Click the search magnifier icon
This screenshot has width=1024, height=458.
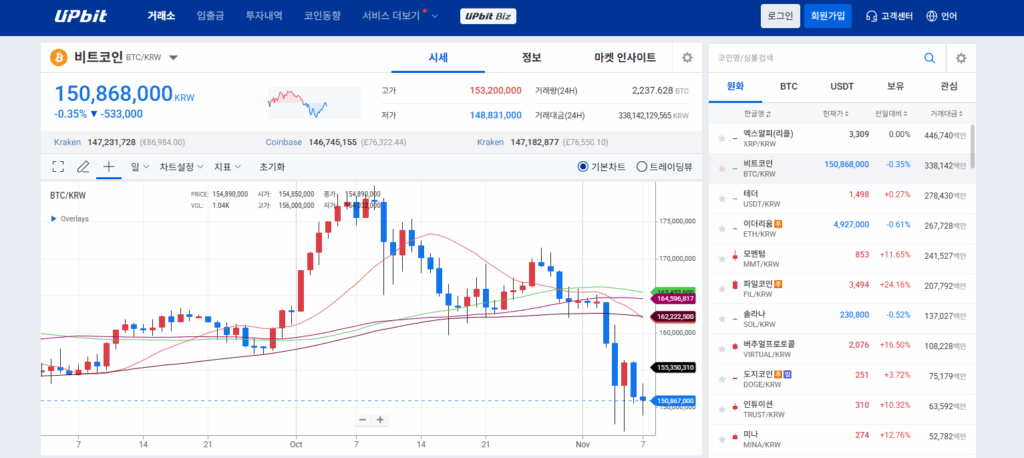point(929,58)
